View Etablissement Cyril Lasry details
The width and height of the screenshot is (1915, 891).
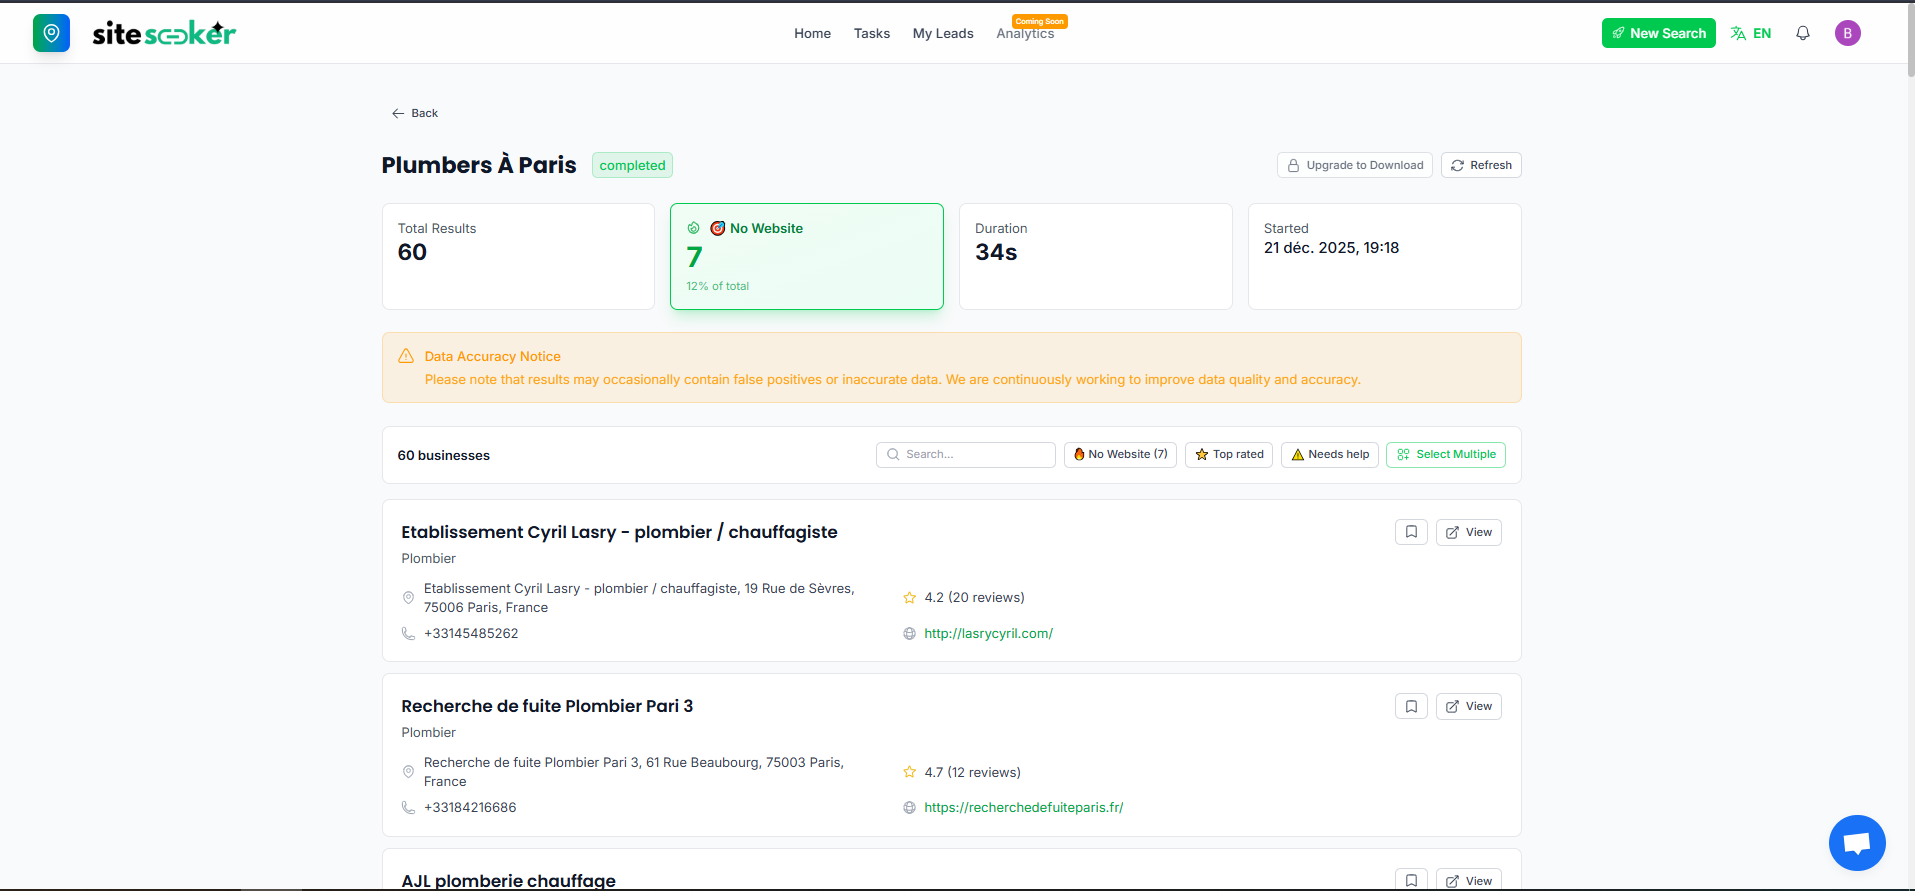click(x=1468, y=532)
